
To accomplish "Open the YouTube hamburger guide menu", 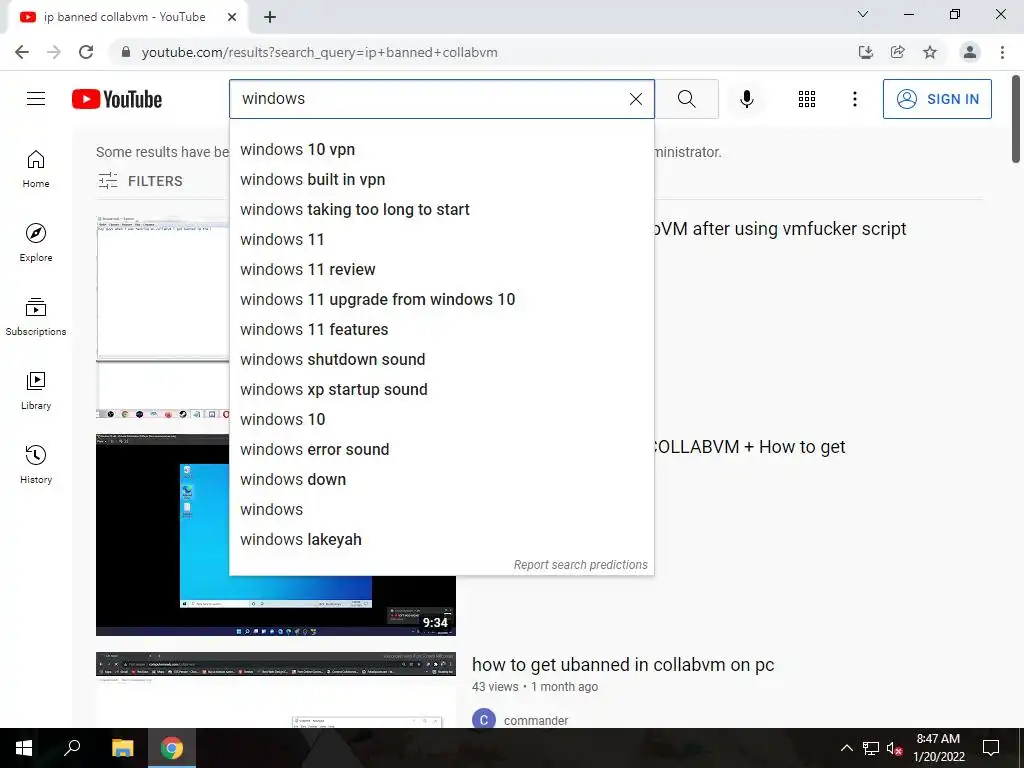I will click(36, 99).
